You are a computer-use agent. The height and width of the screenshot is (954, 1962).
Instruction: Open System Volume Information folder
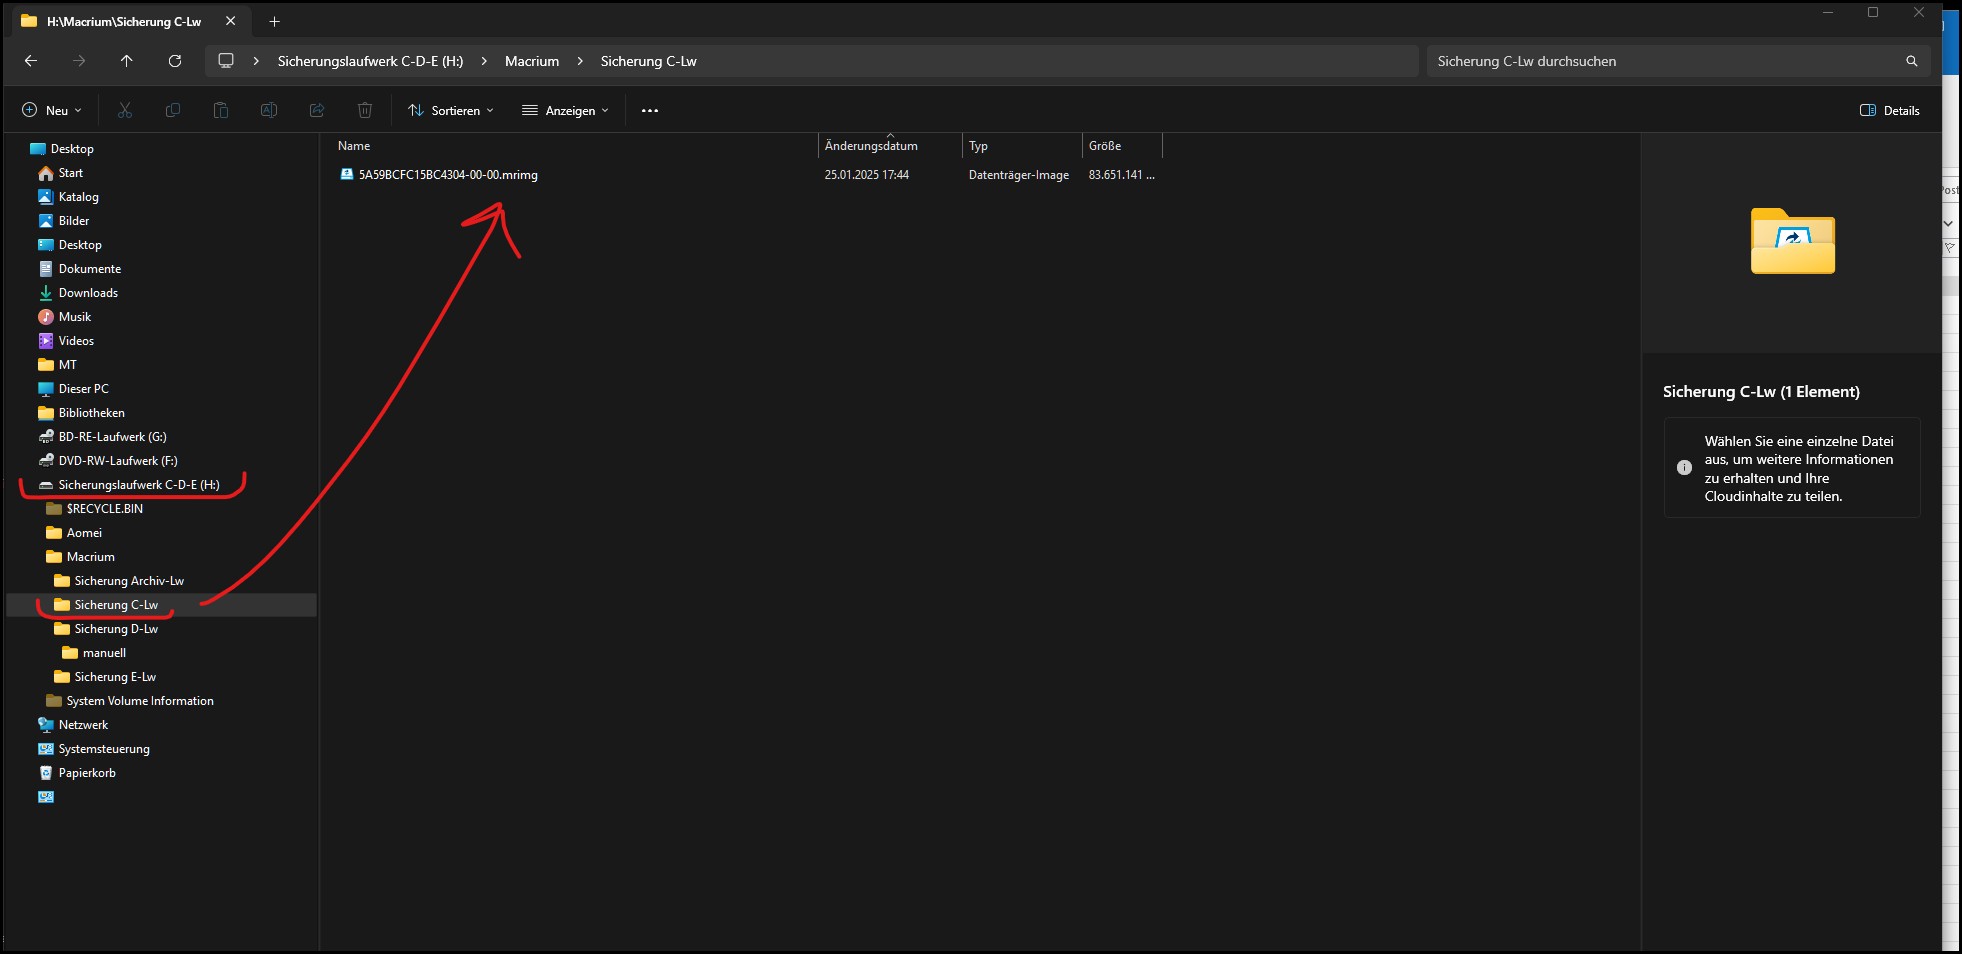pos(140,701)
